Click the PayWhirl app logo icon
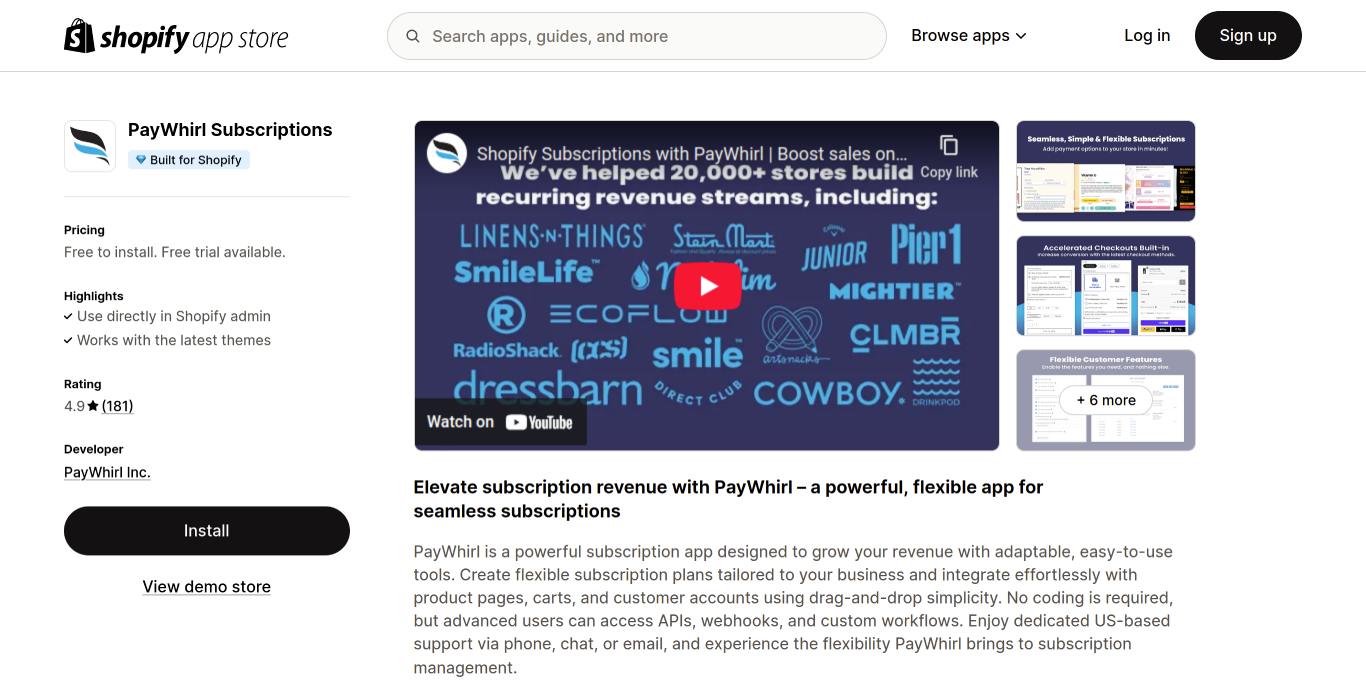This screenshot has width=1366, height=700. [90, 146]
